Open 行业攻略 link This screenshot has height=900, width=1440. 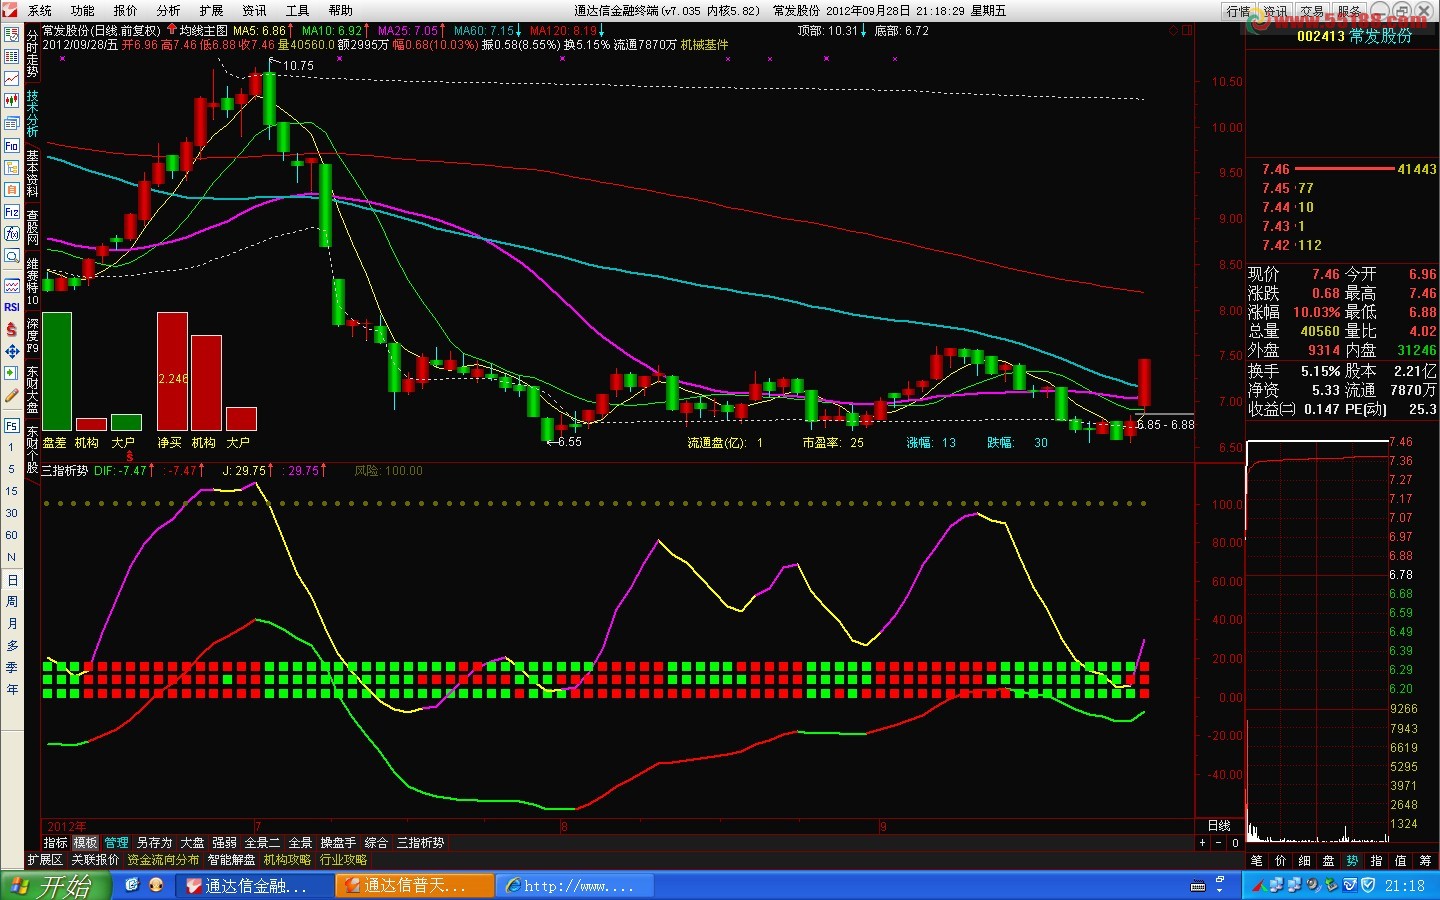click(343, 860)
